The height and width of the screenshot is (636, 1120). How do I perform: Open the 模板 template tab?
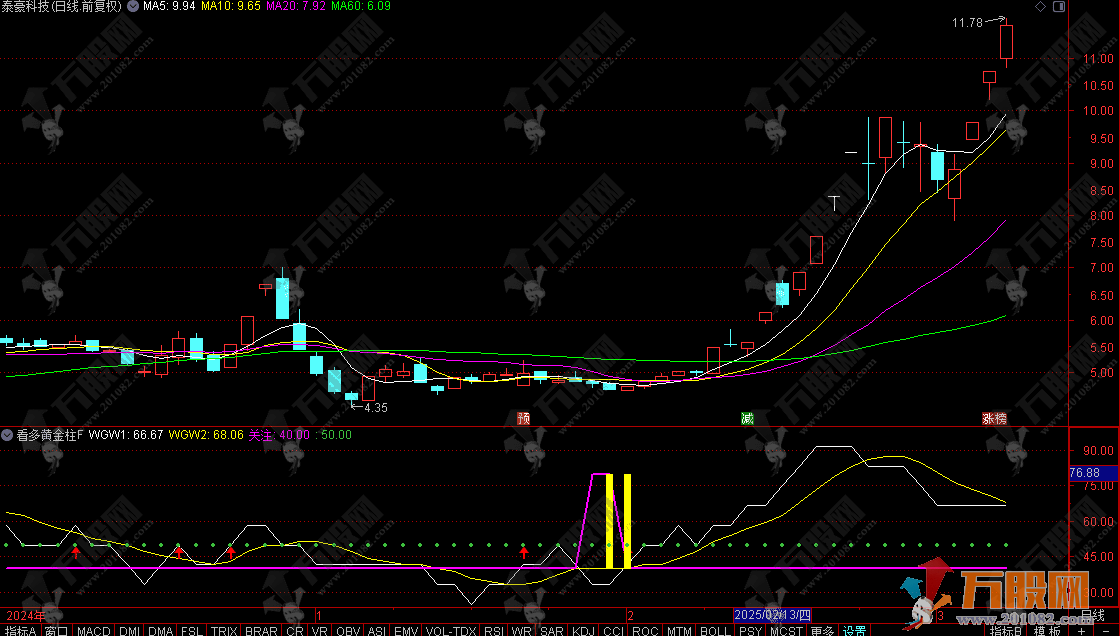click(x=1046, y=630)
